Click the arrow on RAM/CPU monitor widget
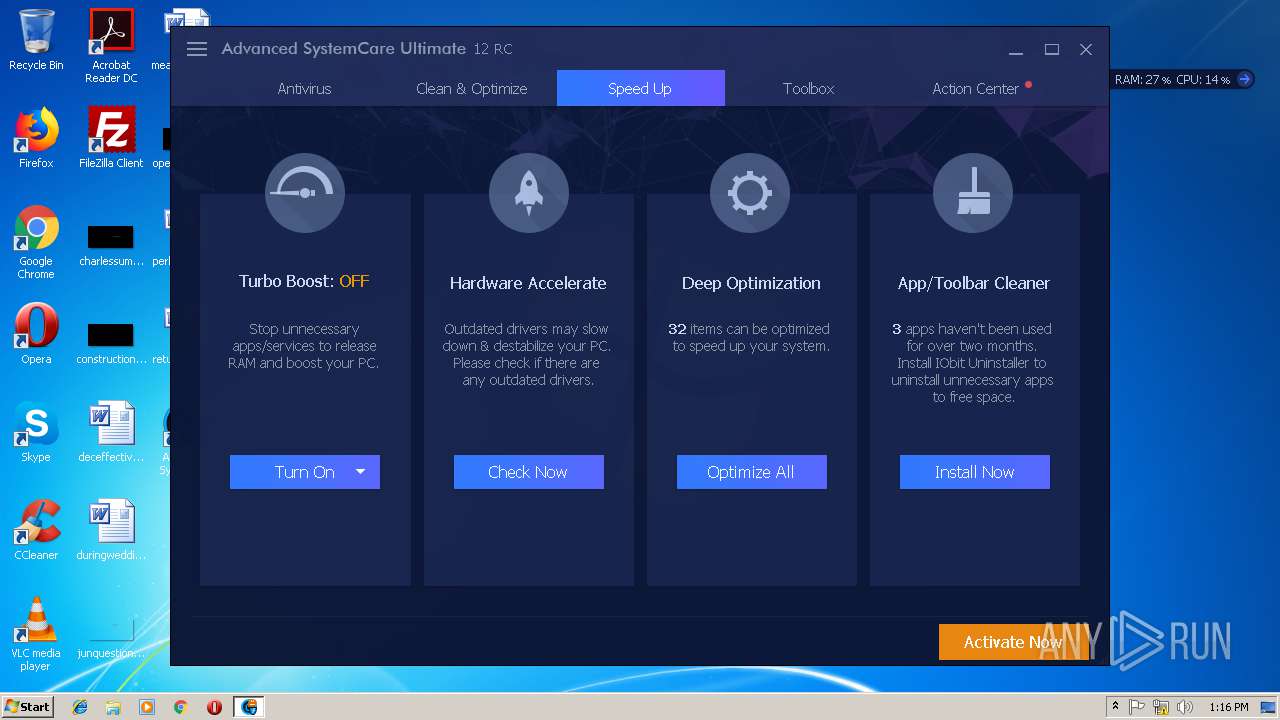This screenshot has width=1280, height=720. coord(1244,79)
